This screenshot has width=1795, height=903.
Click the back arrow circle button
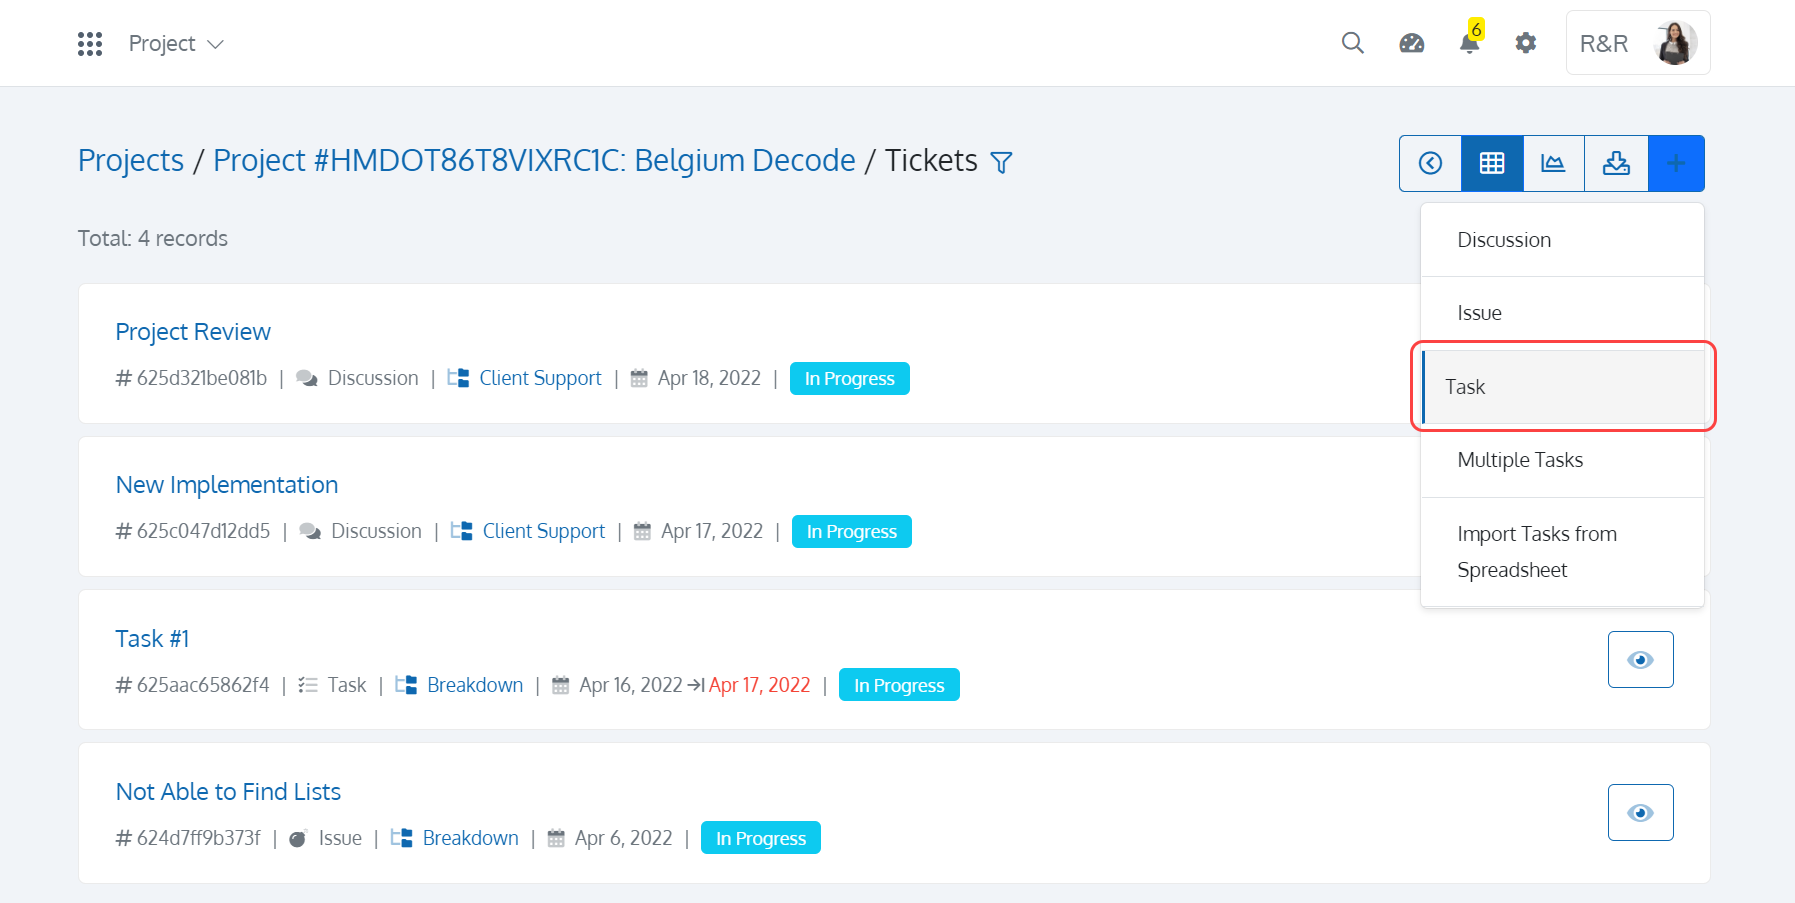coord(1431,163)
